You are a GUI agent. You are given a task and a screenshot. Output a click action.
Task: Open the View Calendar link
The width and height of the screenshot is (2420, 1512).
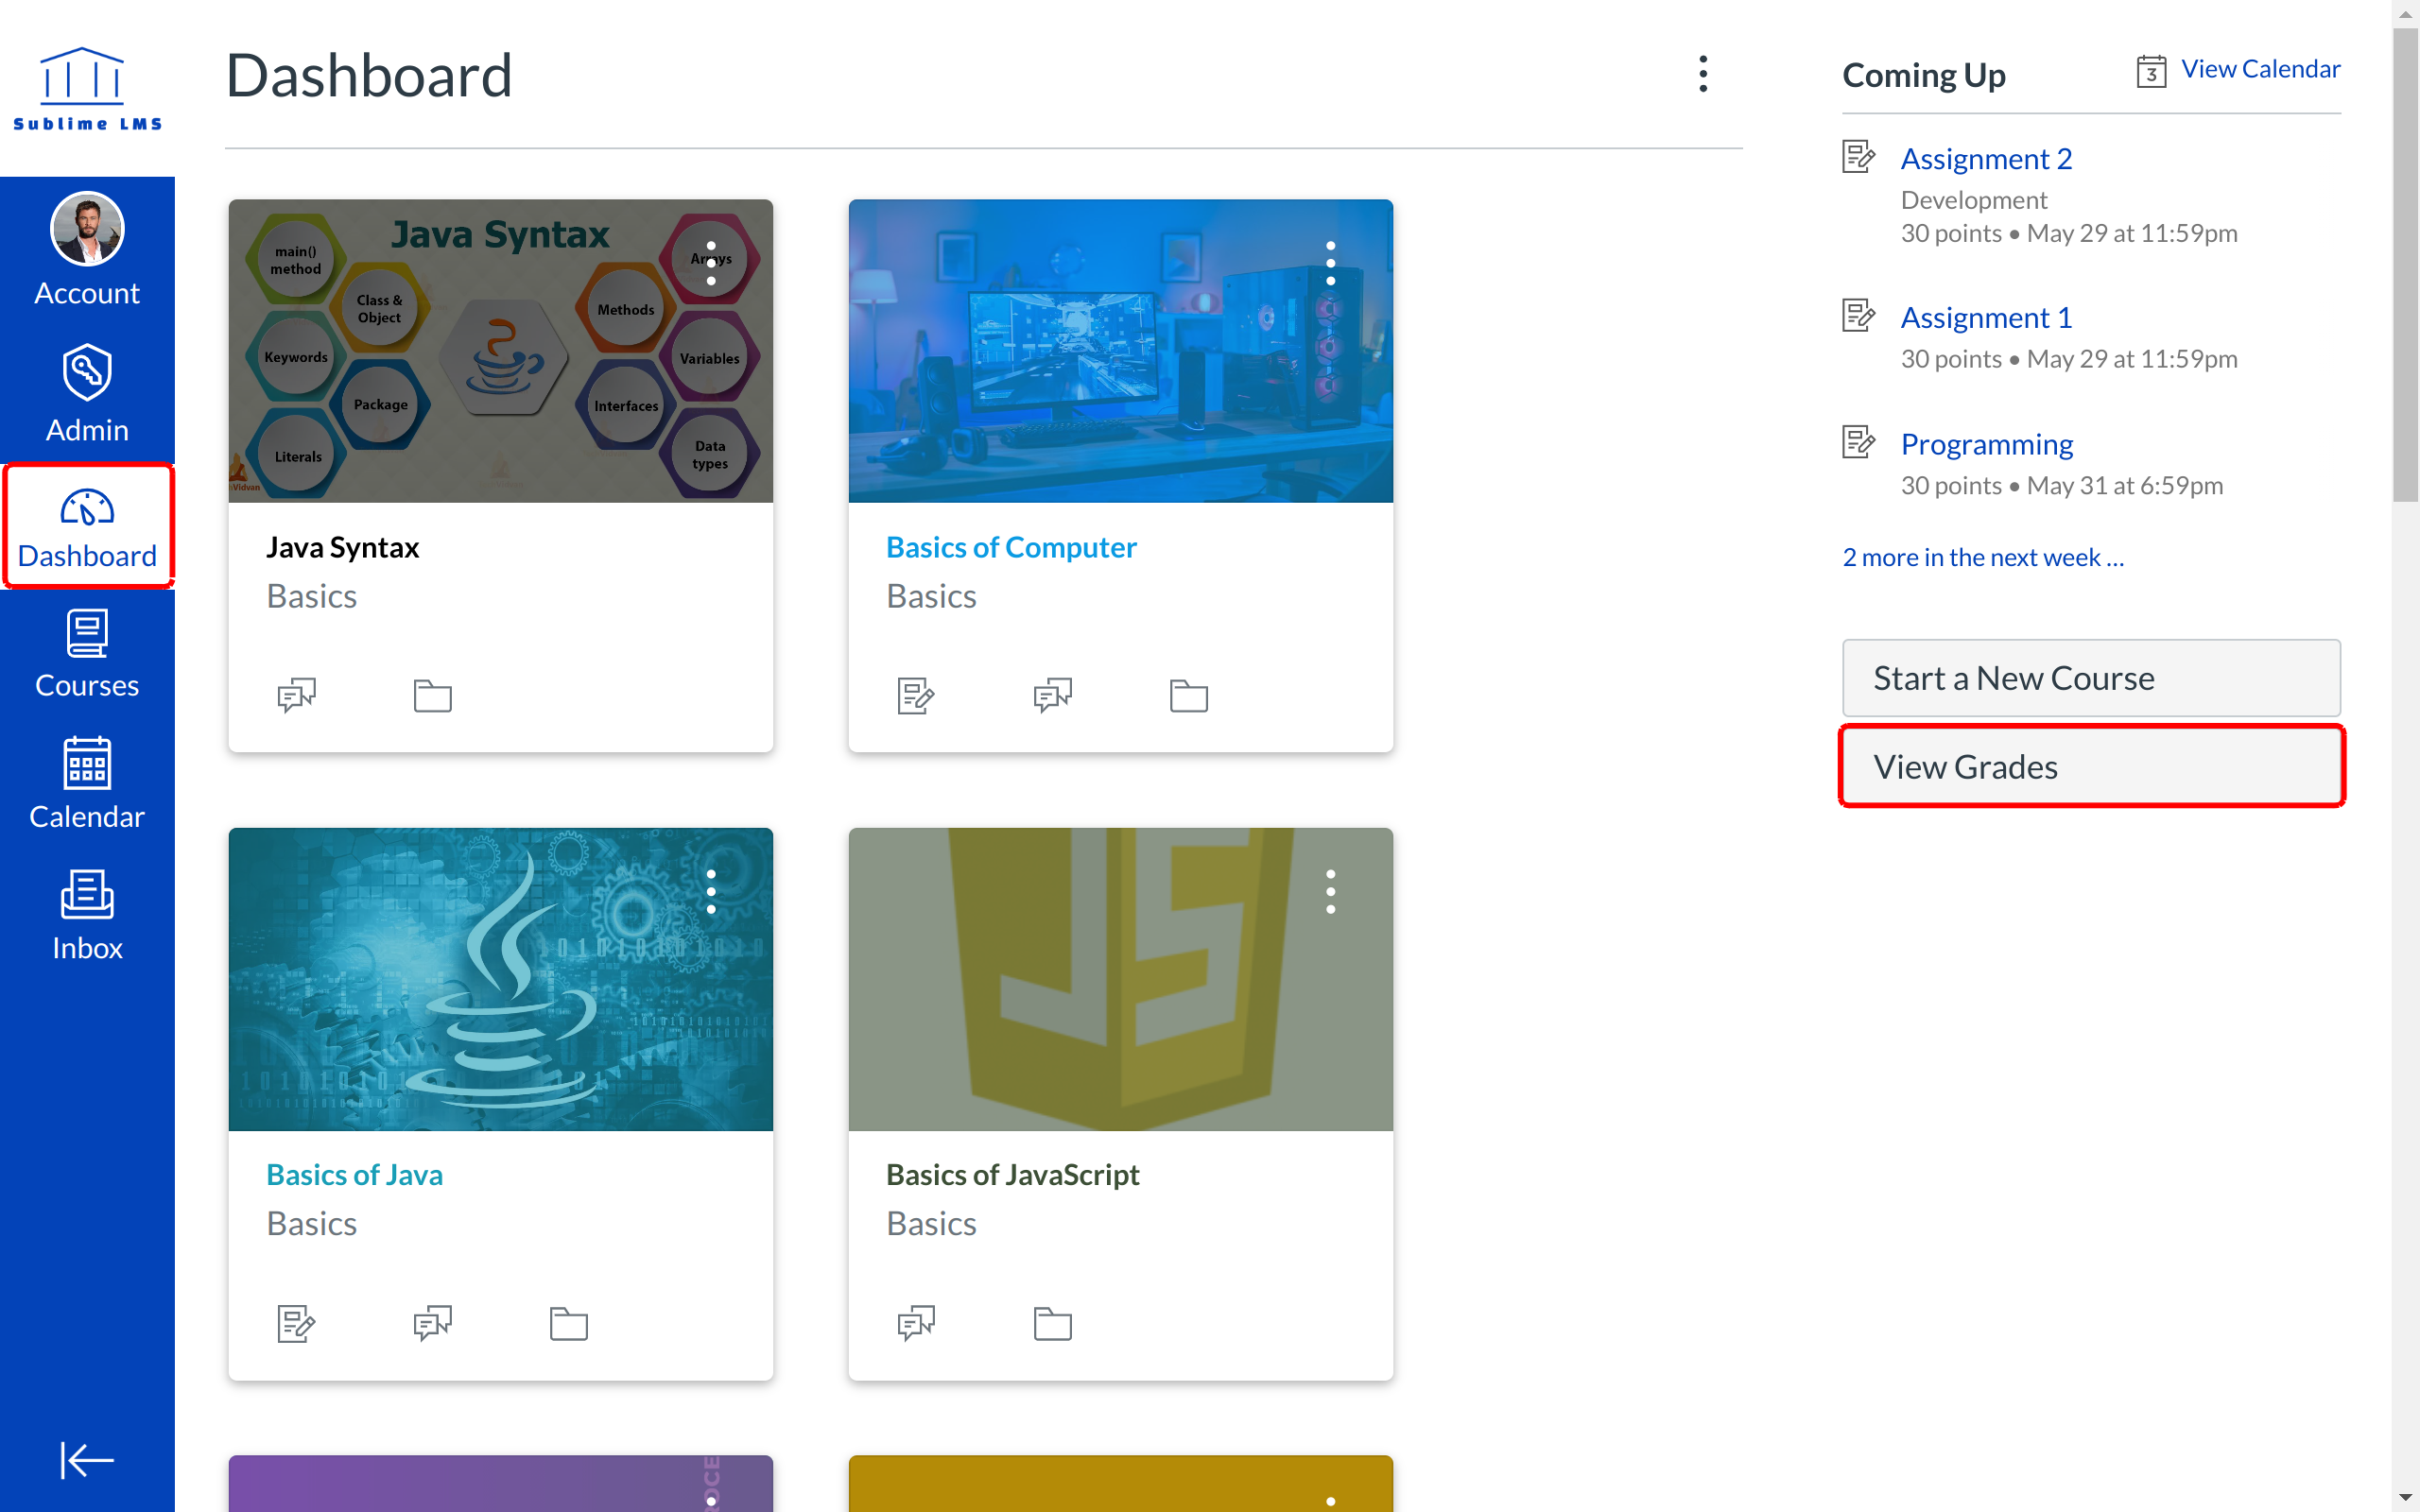point(2259,69)
